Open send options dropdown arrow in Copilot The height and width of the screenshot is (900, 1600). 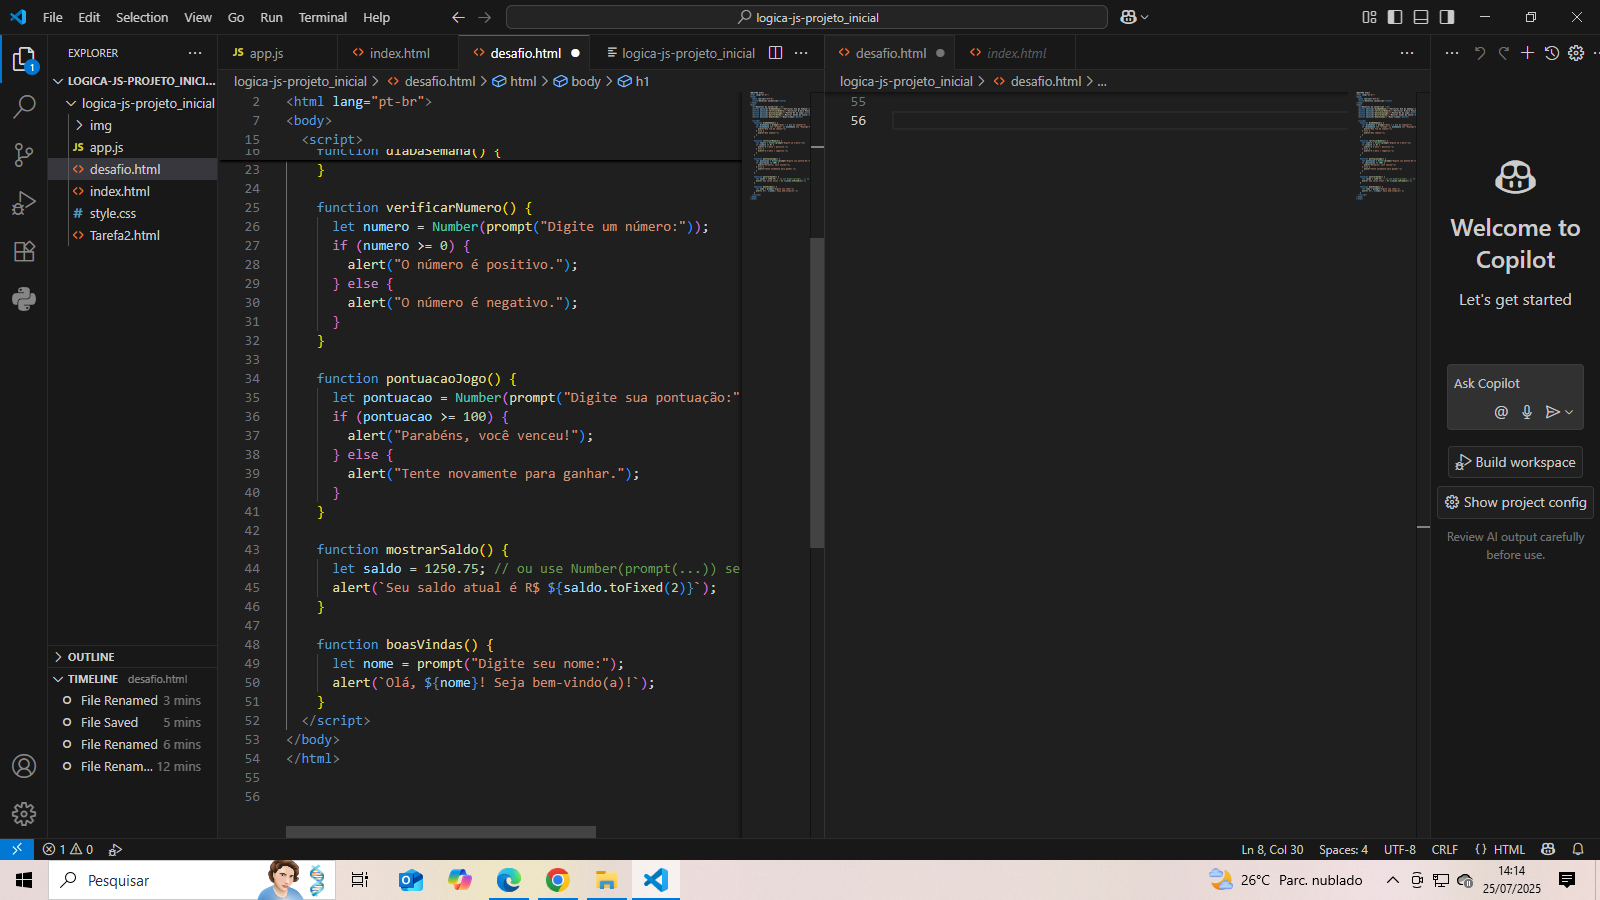coord(1569,412)
